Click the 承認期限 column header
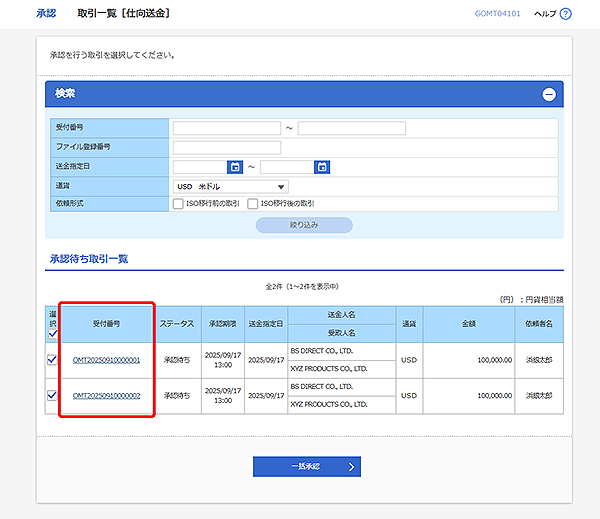Viewport: 600px width, 519px height. pyautogui.click(x=223, y=324)
